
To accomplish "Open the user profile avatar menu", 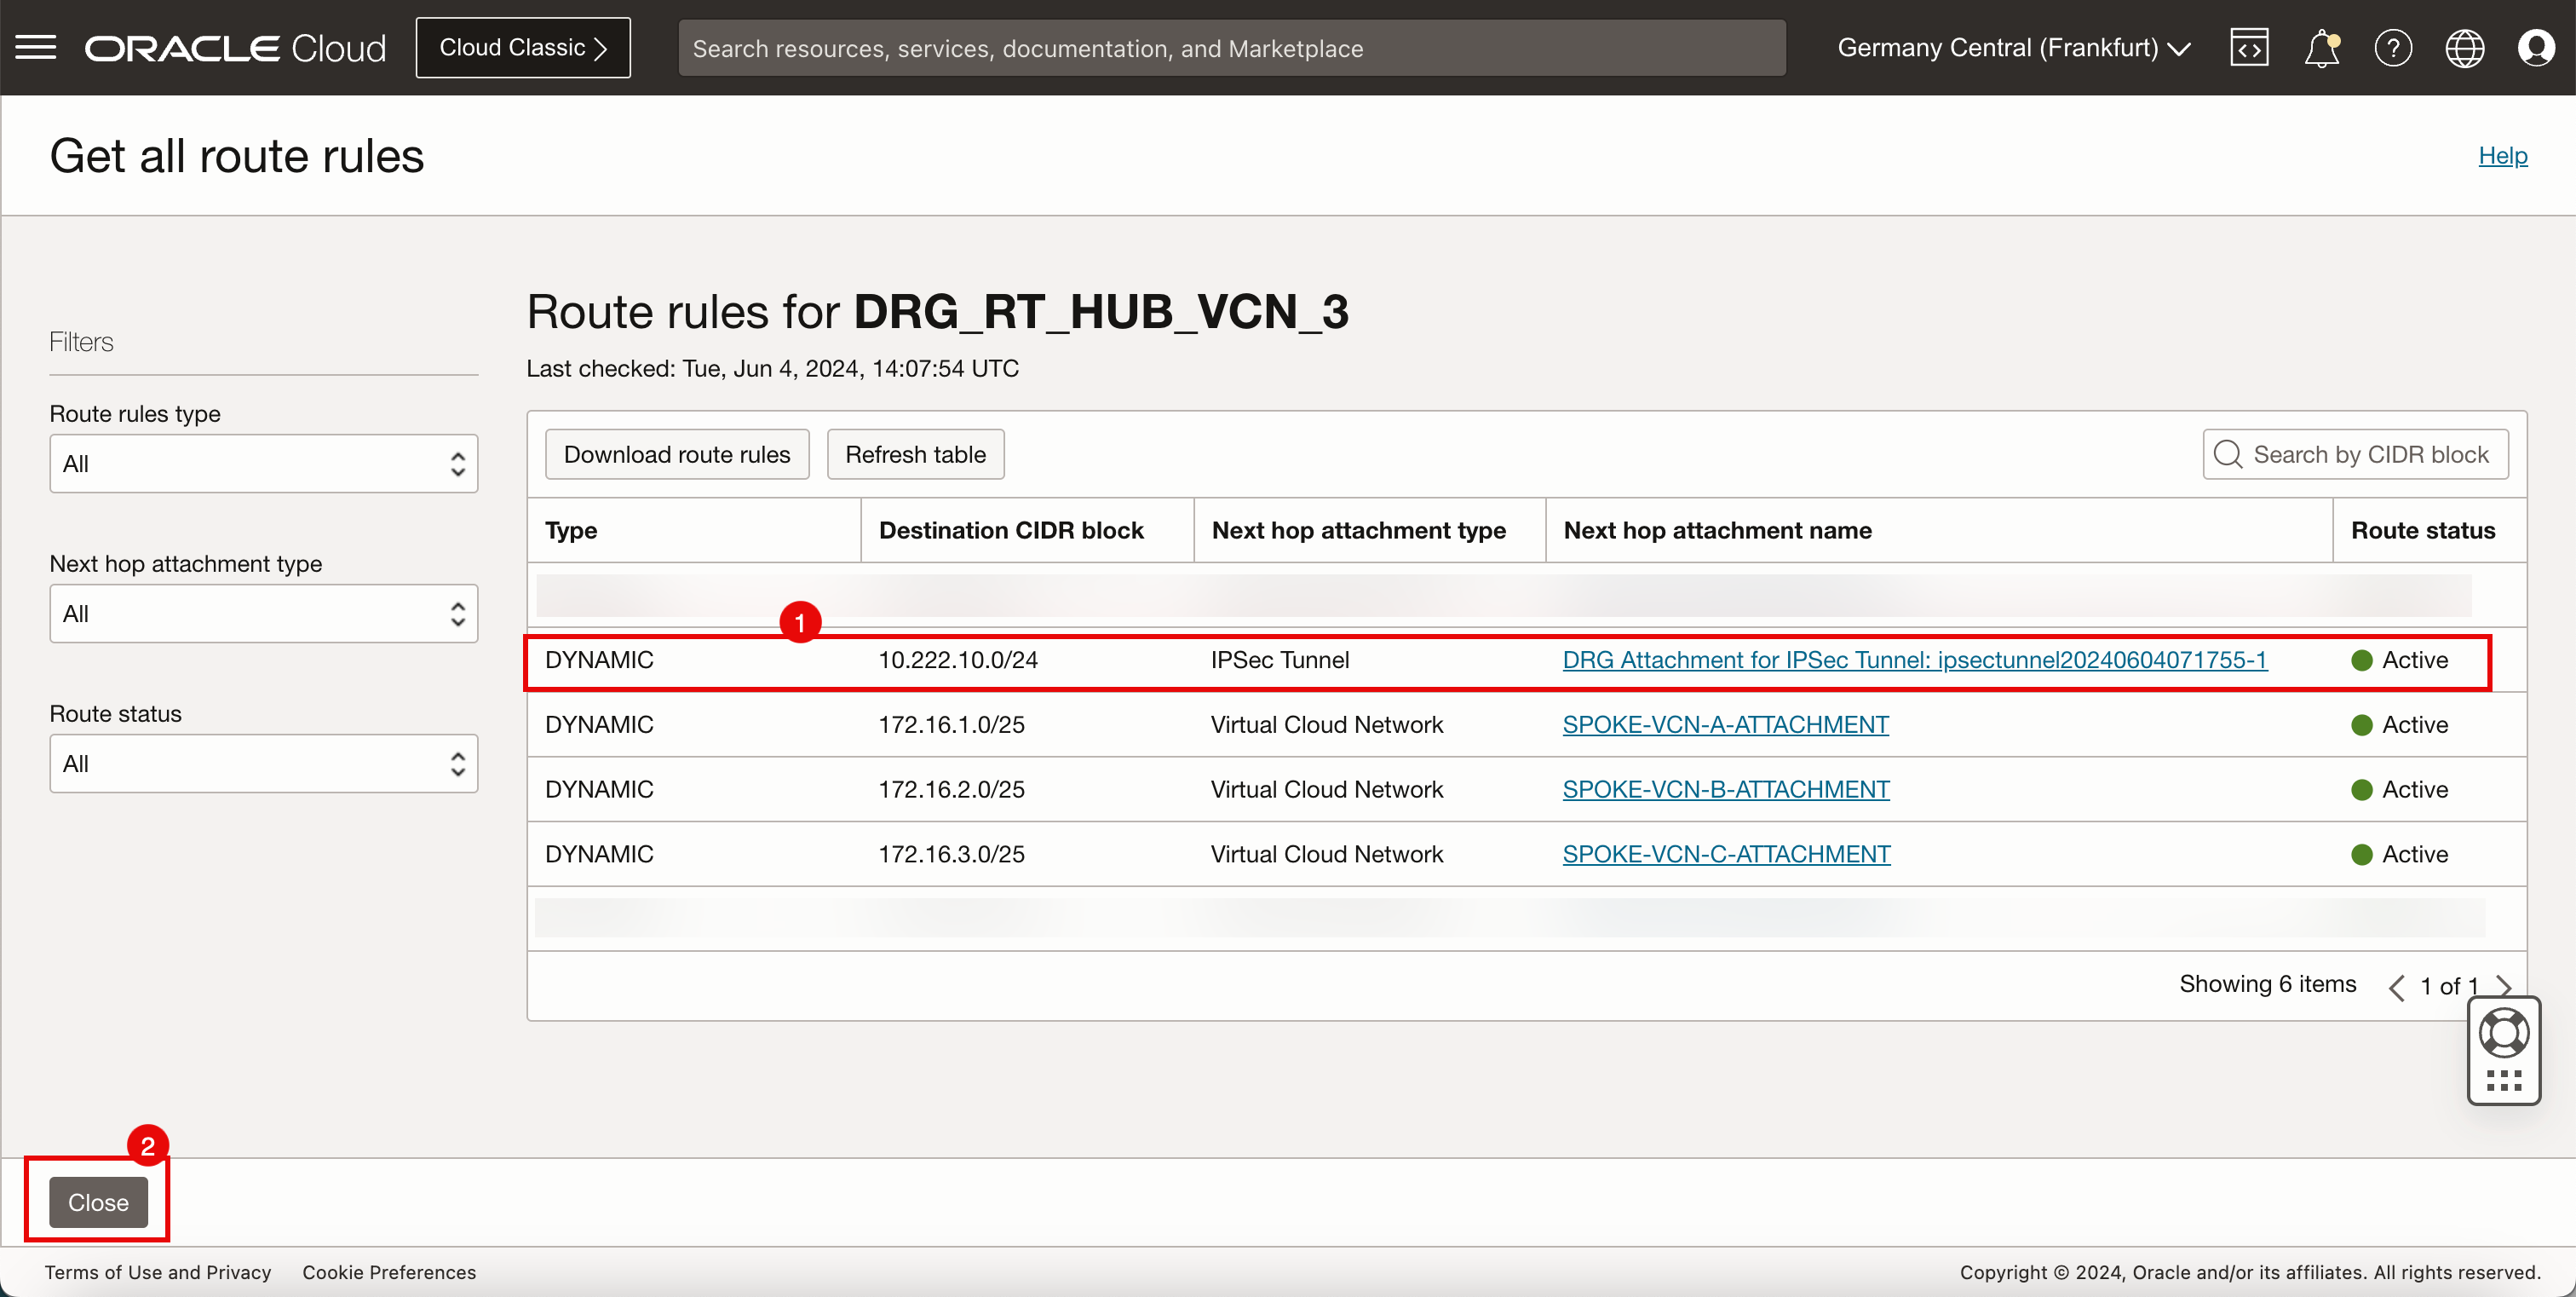I will (2536, 47).
